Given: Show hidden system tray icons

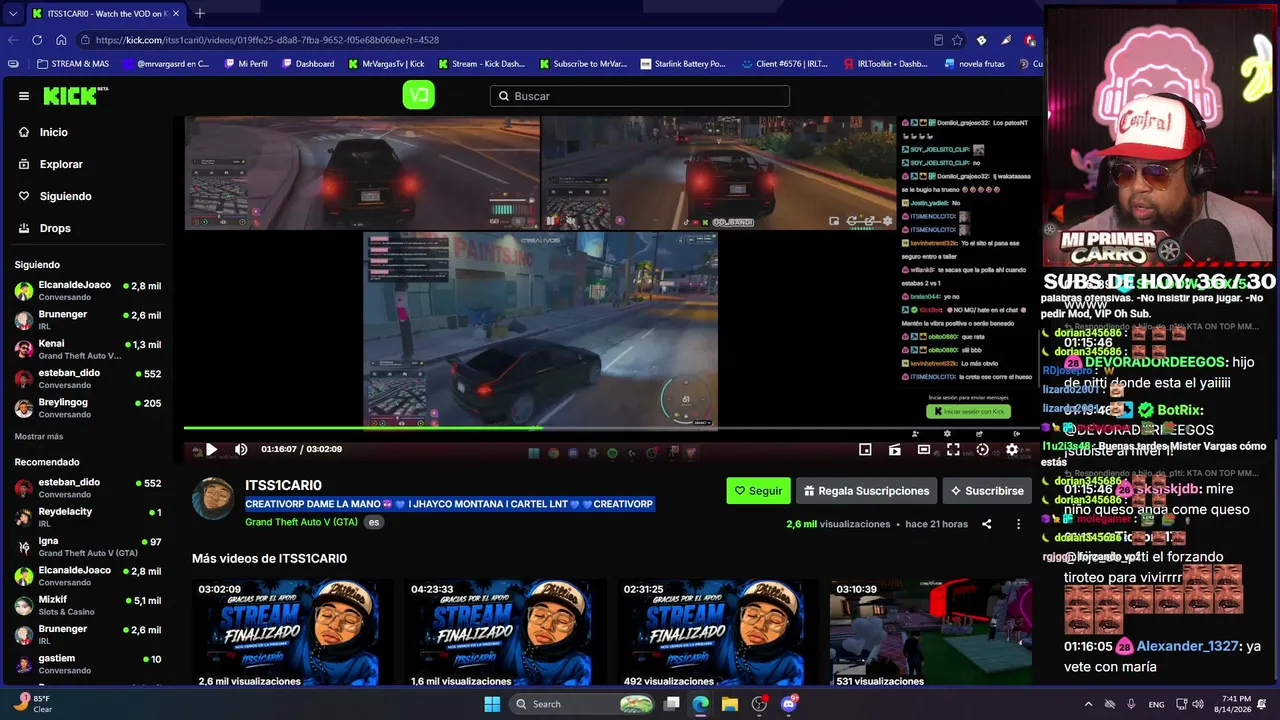Looking at the screenshot, I should [1089, 704].
